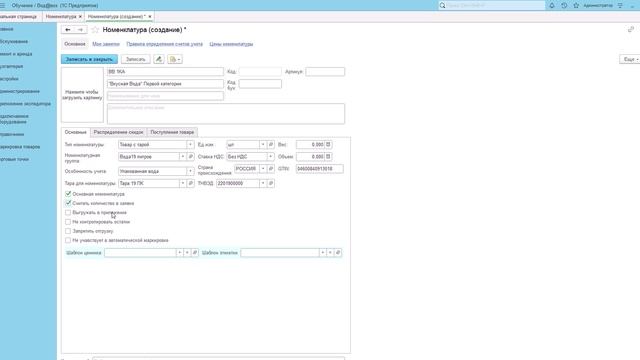Click the GTIN barcode input field

click(320, 169)
